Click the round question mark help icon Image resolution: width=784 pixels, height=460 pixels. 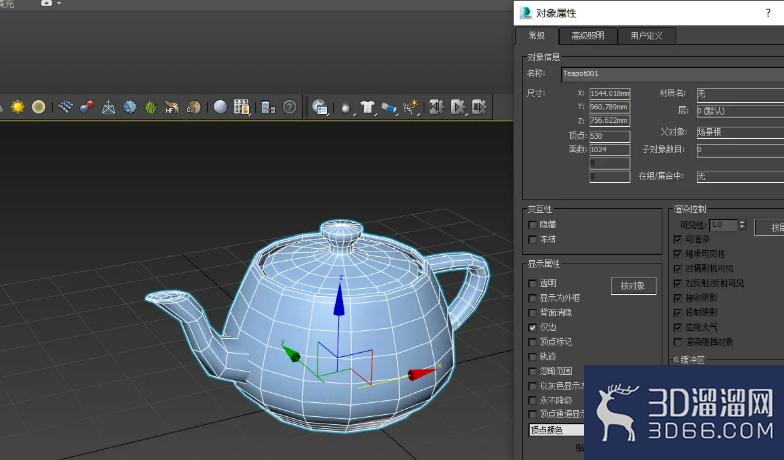click(x=290, y=107)
